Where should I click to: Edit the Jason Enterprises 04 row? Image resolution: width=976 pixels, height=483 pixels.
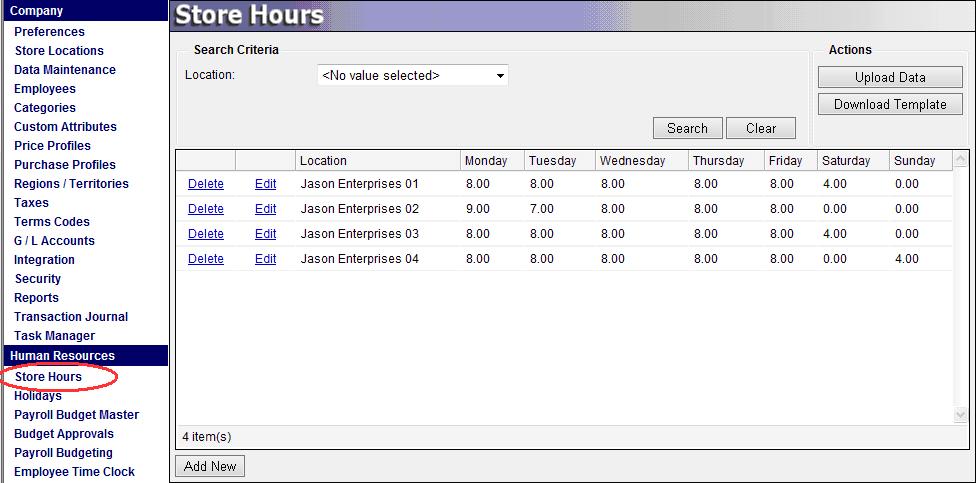click(265, 259)
